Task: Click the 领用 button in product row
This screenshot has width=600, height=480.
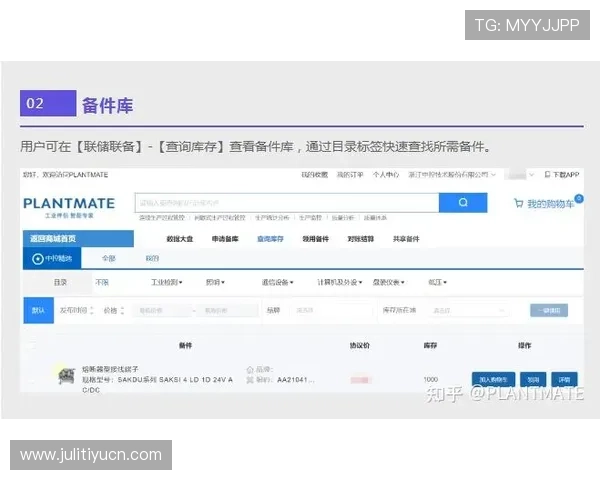Action: [533, 379]
